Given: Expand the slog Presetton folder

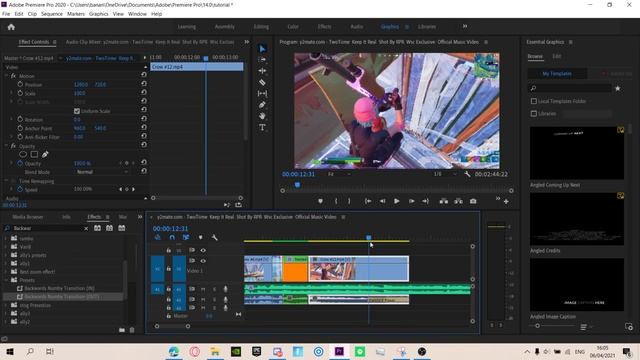Looking at the screenshot, I should click(6, 305).
